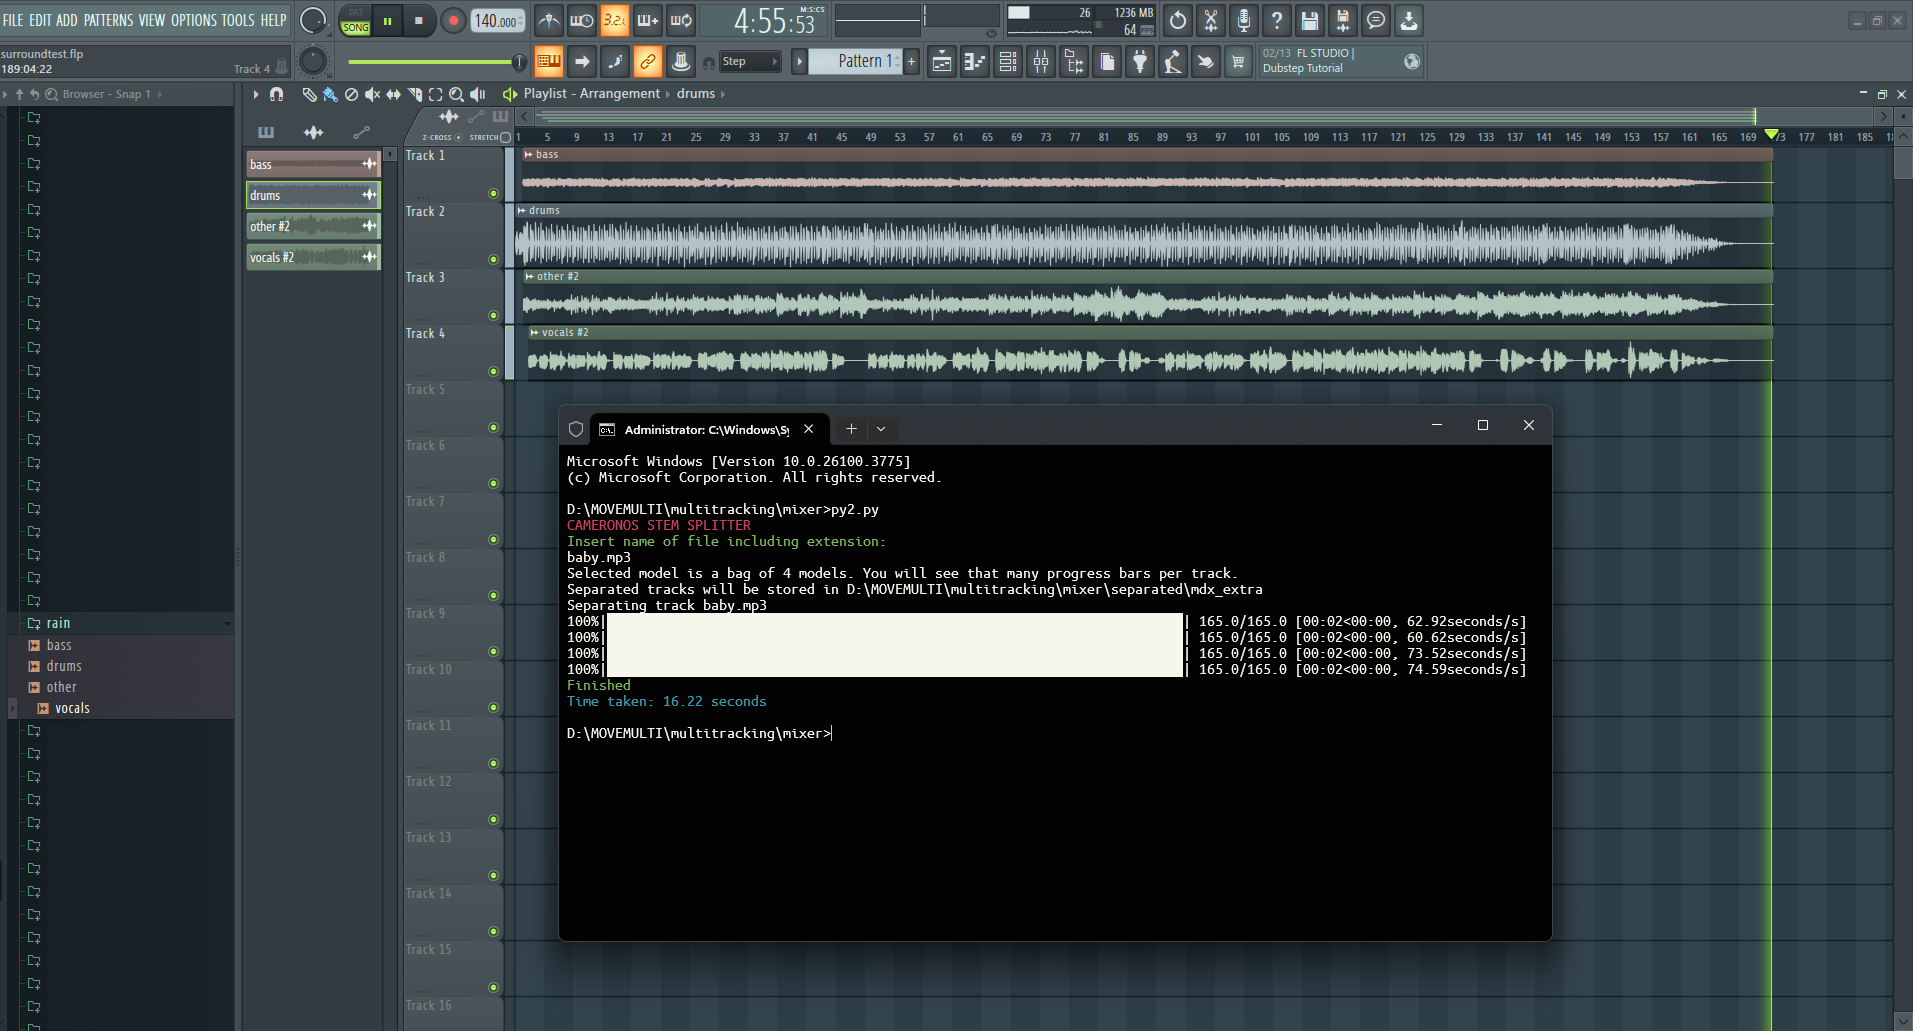Select the playlist Zoom tool
1913x1031 pixels.
456,94
